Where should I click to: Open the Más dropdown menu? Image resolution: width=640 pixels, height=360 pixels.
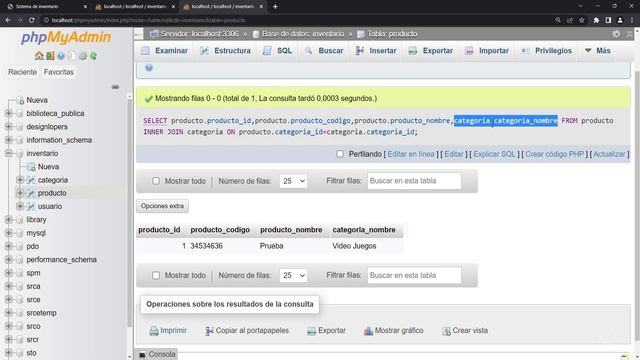click(598, 51)
